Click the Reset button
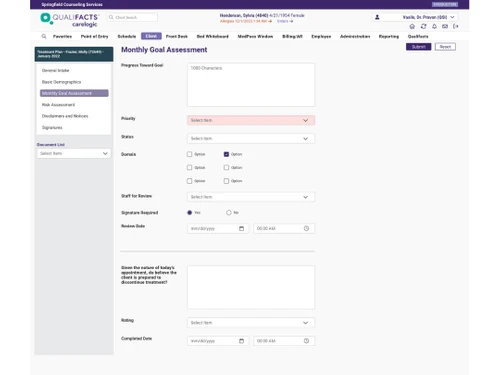This screenshot has width=500, height=375. [445, 47]
